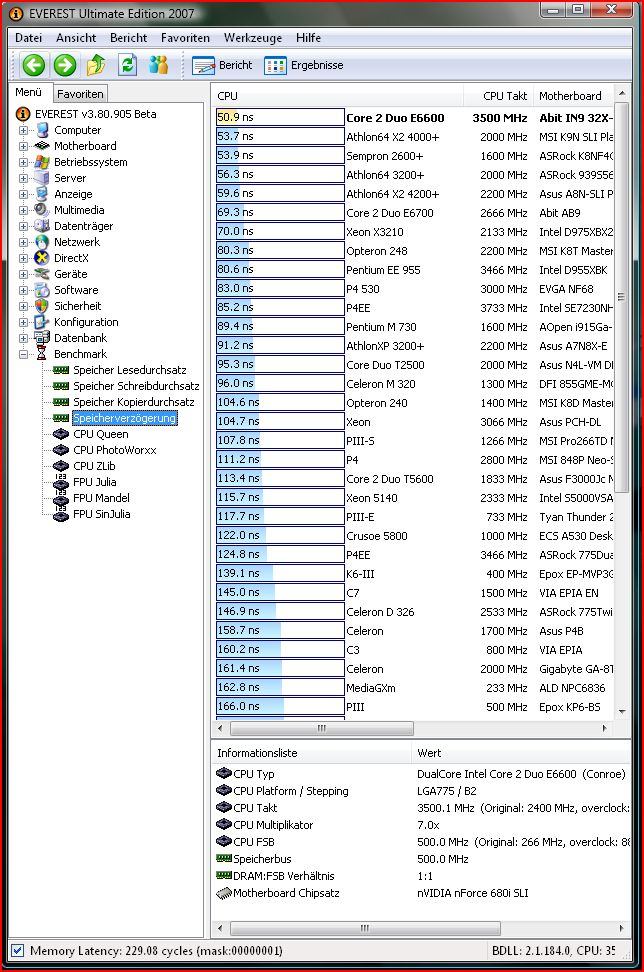644x972 pixels.
Task: Select CPU PhotoWorxx benchmark
Action: [x=115, y=450]
